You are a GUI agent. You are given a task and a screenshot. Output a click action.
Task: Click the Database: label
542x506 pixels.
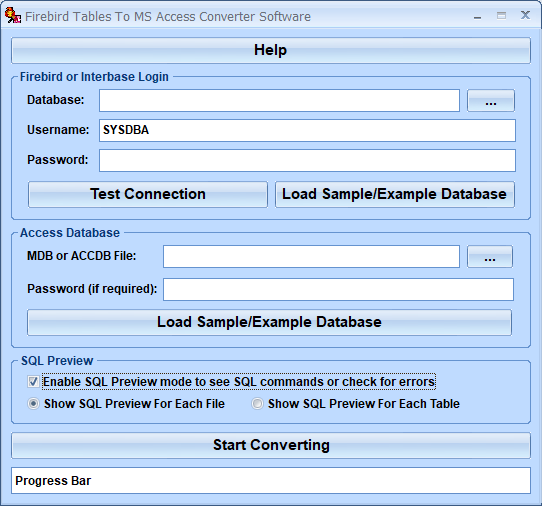[x=56, y=100]
